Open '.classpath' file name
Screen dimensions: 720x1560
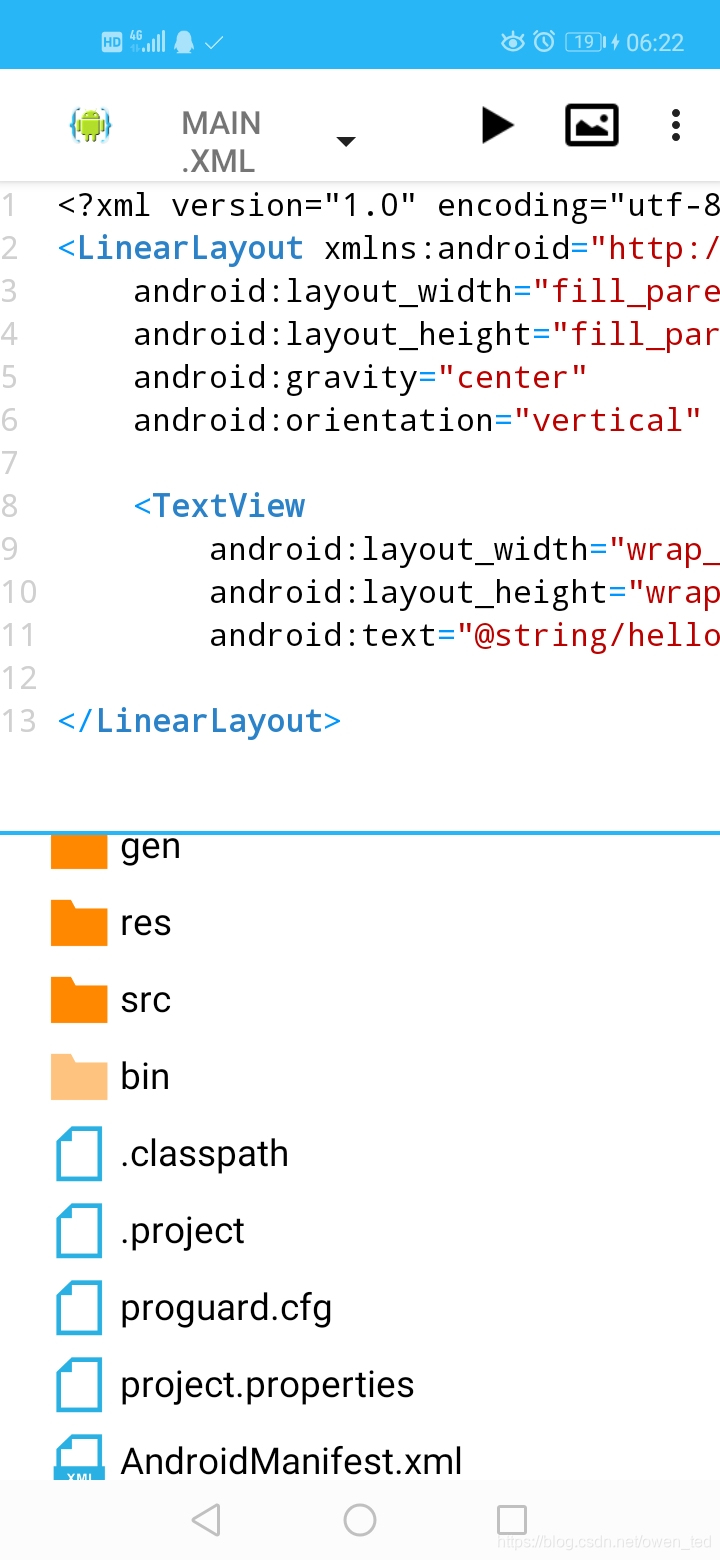[x=204, y=1154]
